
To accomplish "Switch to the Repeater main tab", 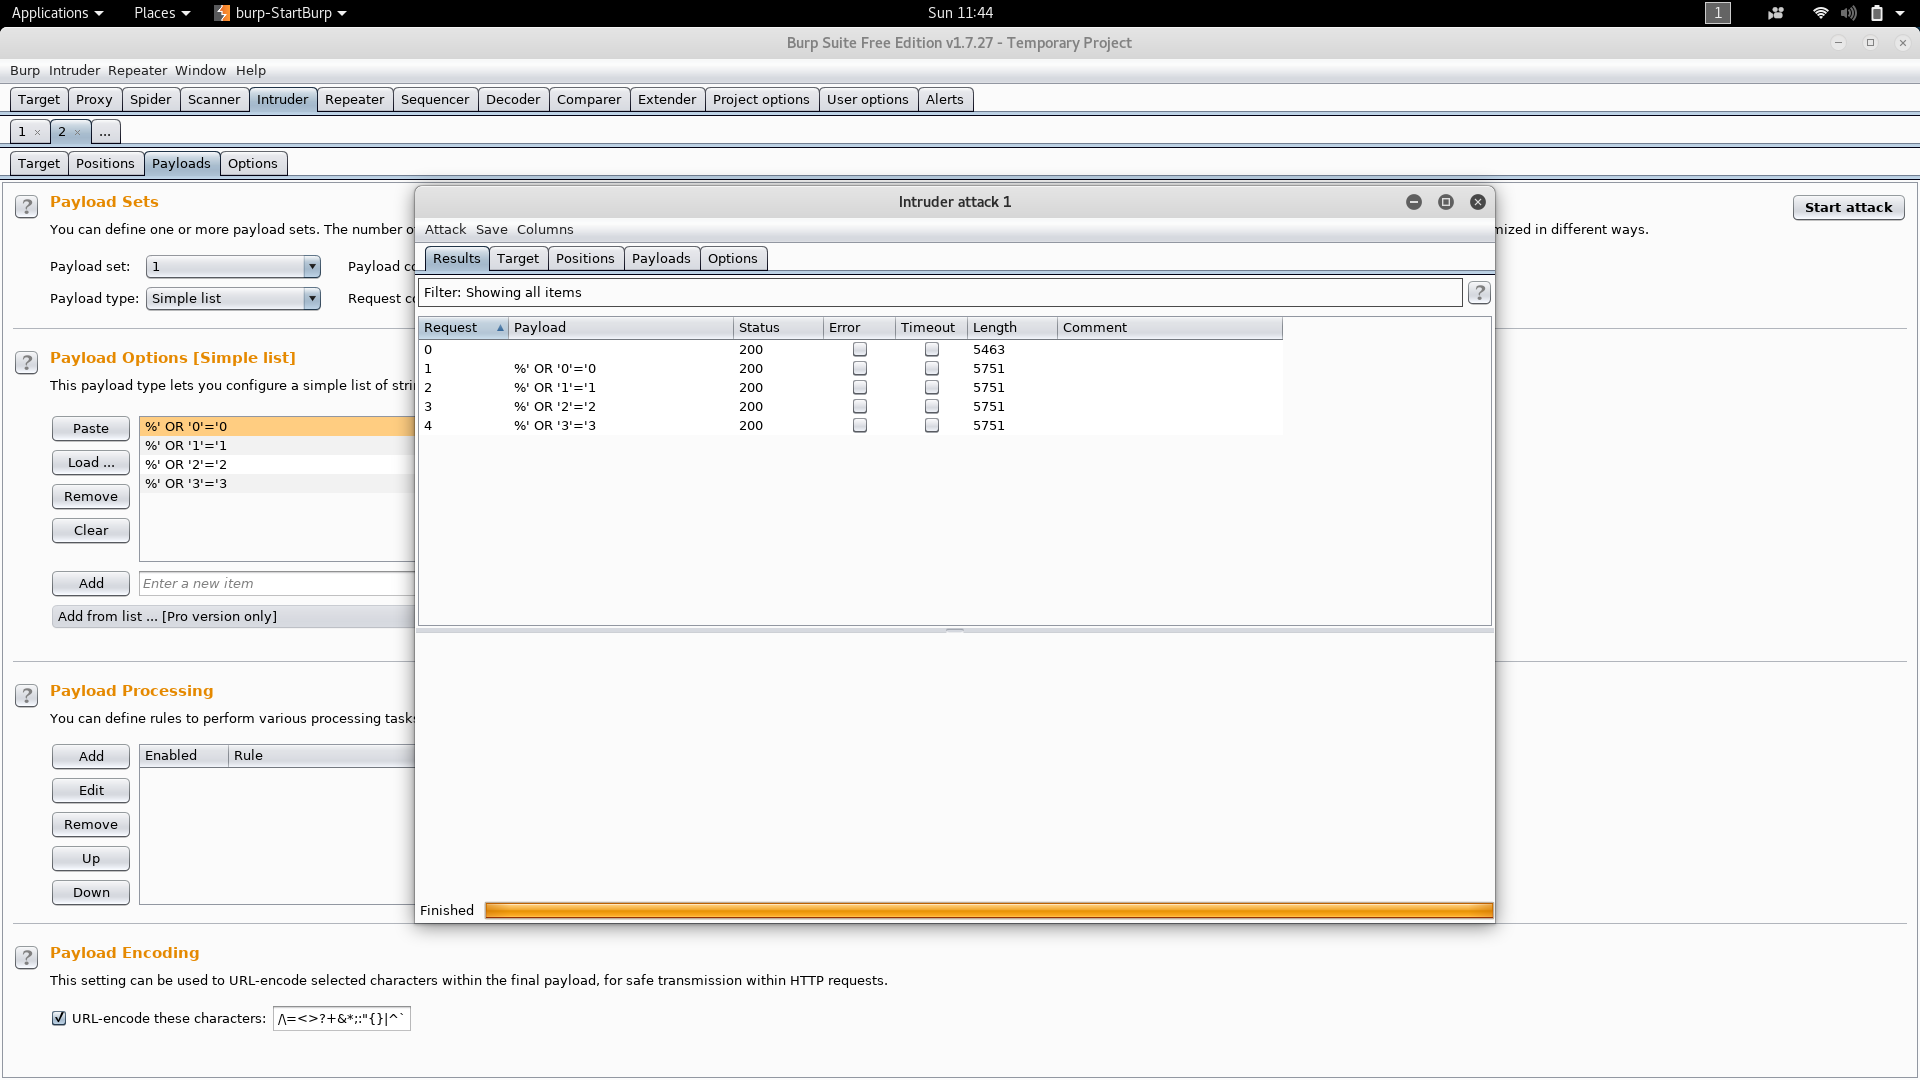I will [354, 100].
